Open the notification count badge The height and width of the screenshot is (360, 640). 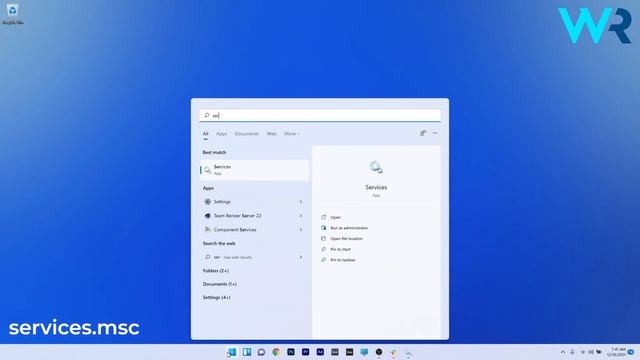631,352
